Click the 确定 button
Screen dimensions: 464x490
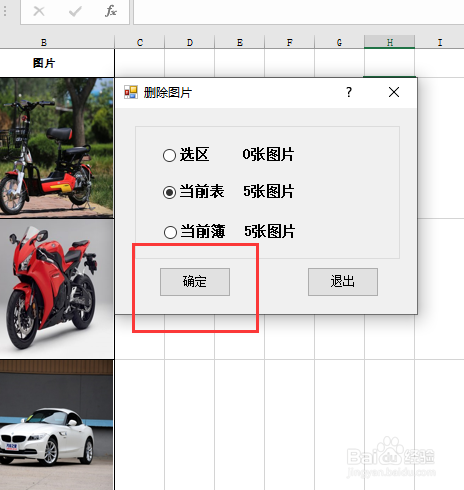coord(195,282)
